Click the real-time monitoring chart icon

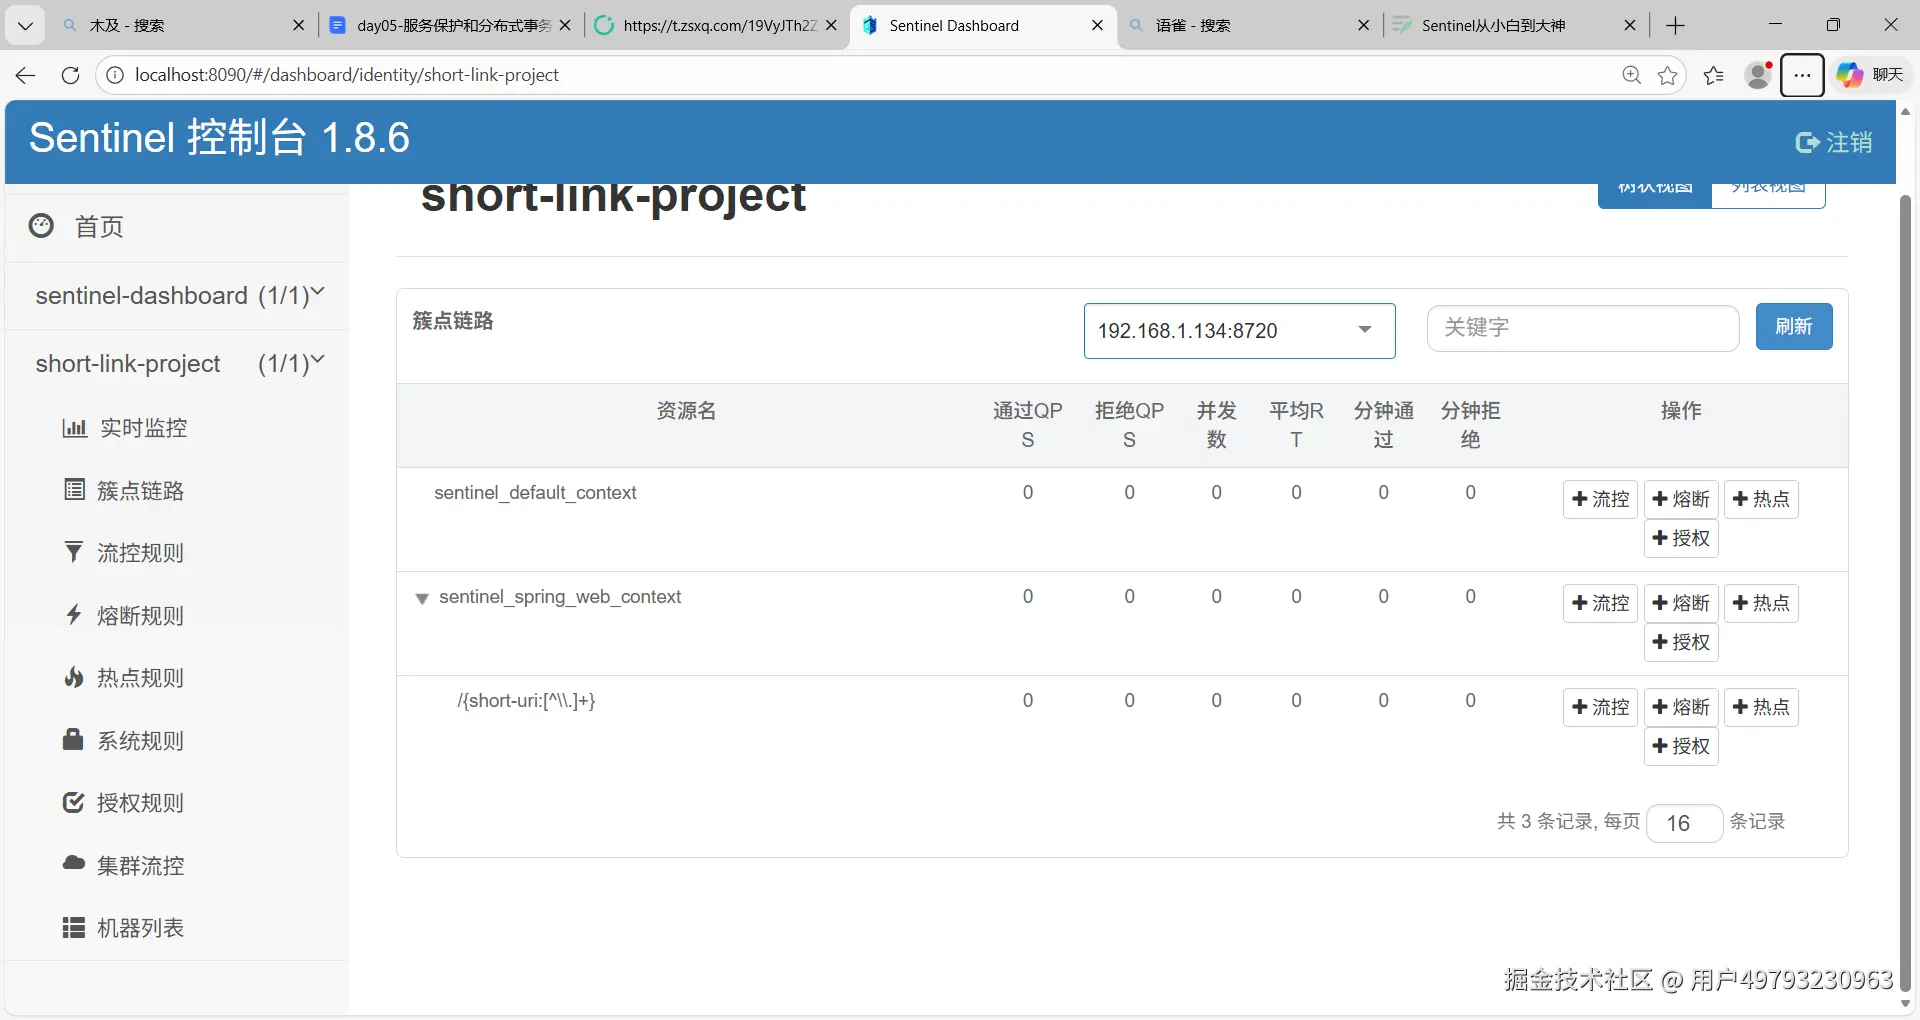pyautogui.click(x=74, y=428)
